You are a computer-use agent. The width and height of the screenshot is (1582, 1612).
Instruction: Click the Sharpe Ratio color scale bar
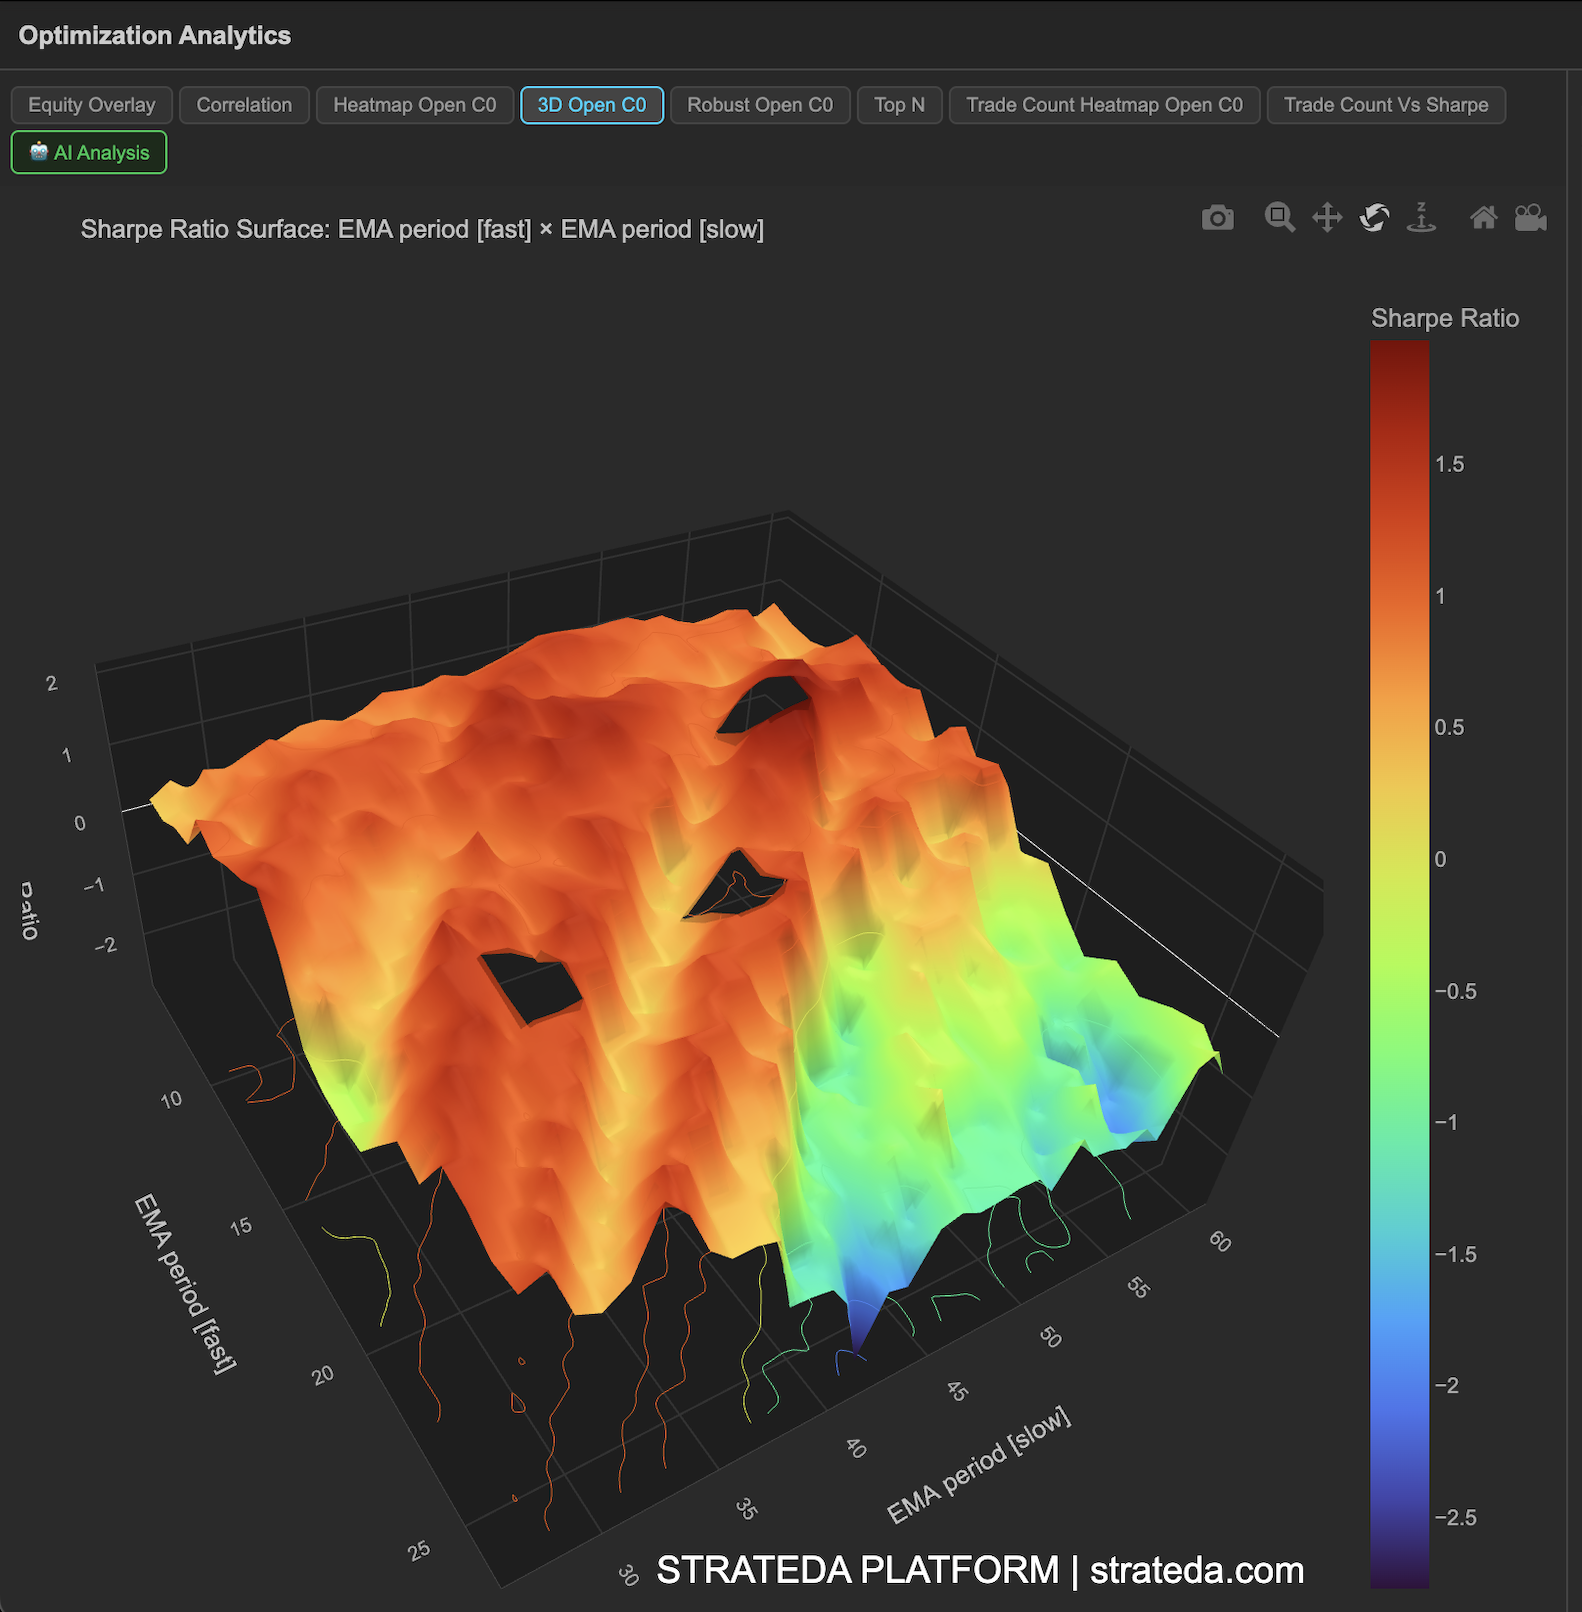1399,960
